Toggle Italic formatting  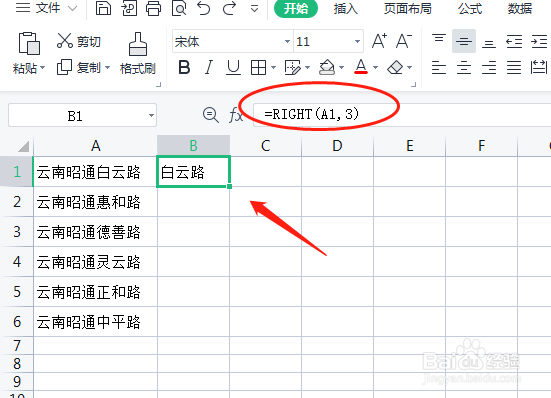pos(209,67)
